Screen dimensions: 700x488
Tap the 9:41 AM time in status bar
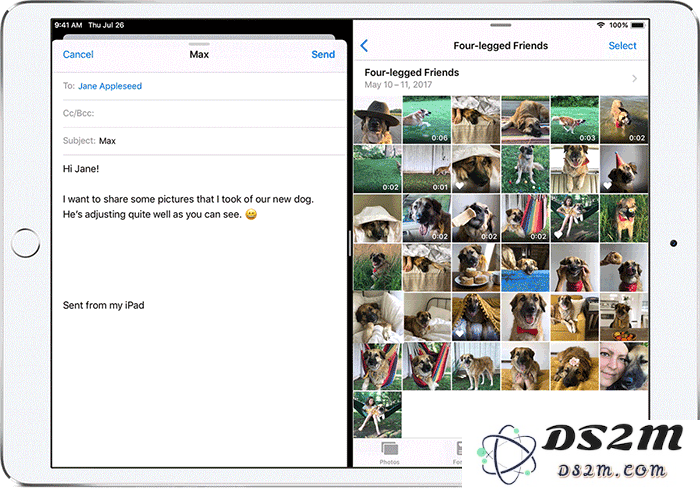[68, 25]
